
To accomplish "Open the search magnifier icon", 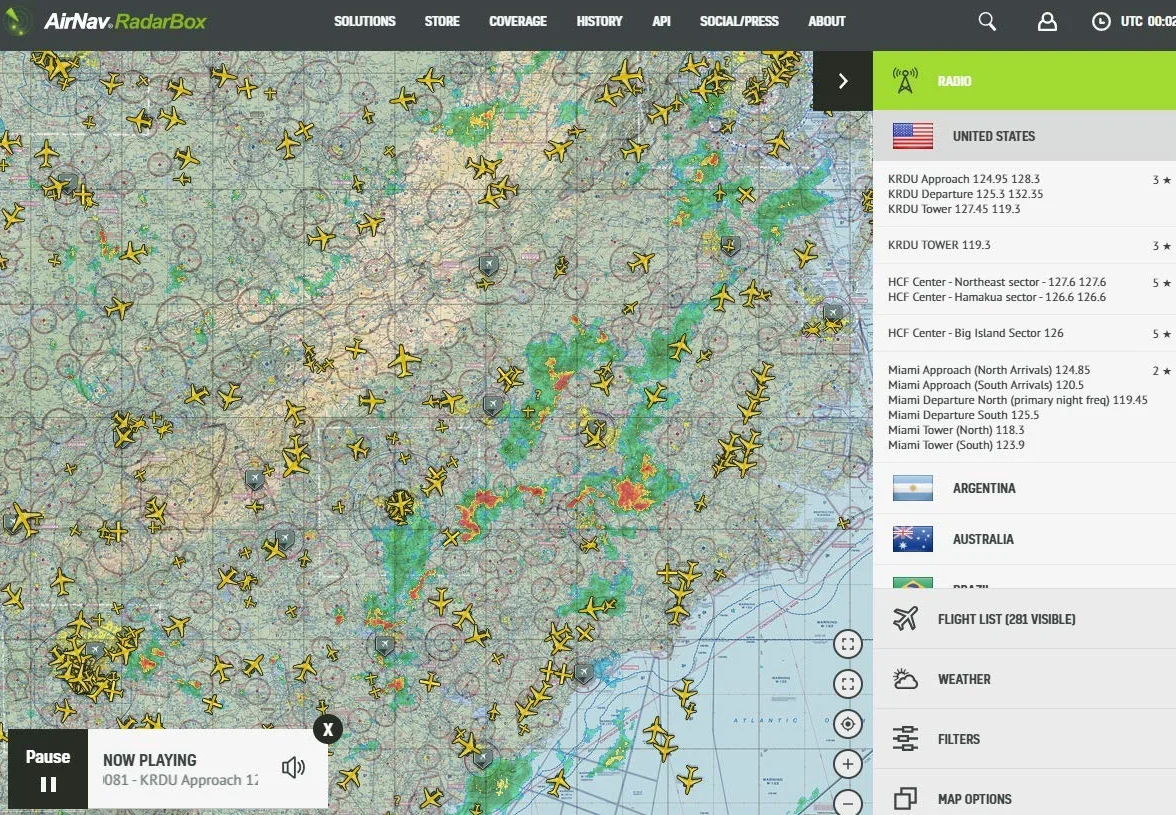I will coord(987,22).
